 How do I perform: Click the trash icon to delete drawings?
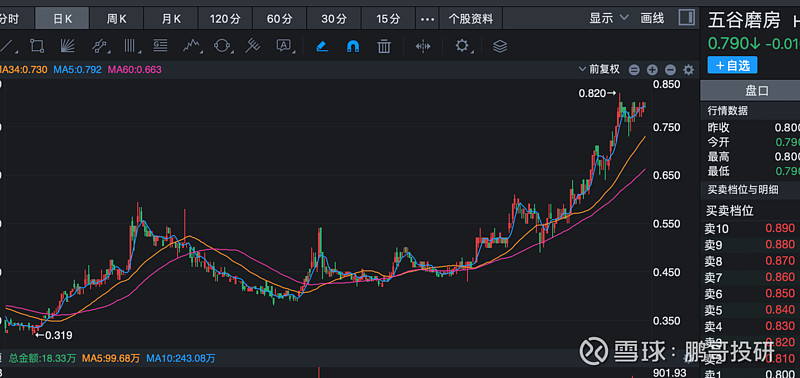(384, 46)
